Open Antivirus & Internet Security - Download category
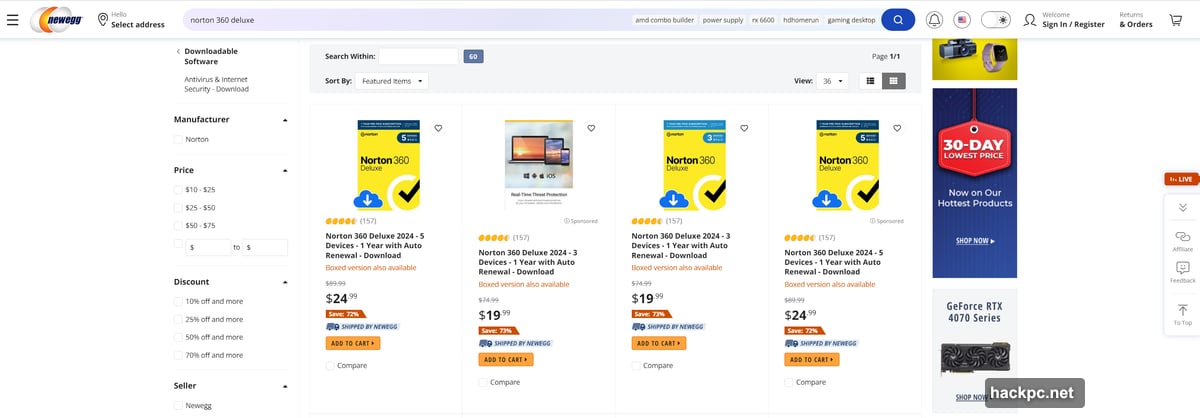 [216, 84]
